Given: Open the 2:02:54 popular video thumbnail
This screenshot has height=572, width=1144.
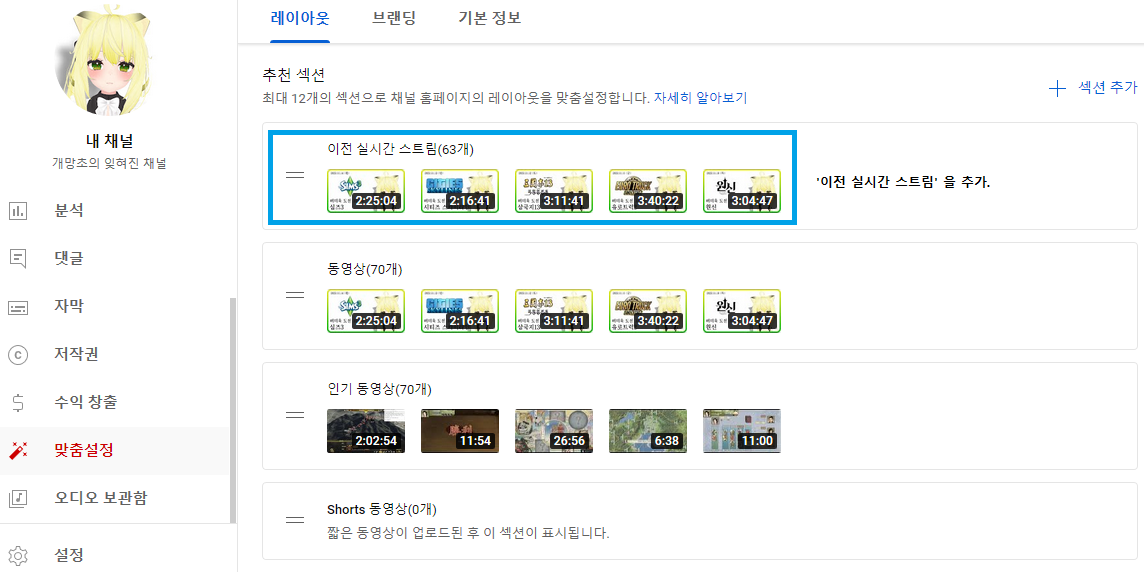Looking at the screenshot, I should [366, 430].
